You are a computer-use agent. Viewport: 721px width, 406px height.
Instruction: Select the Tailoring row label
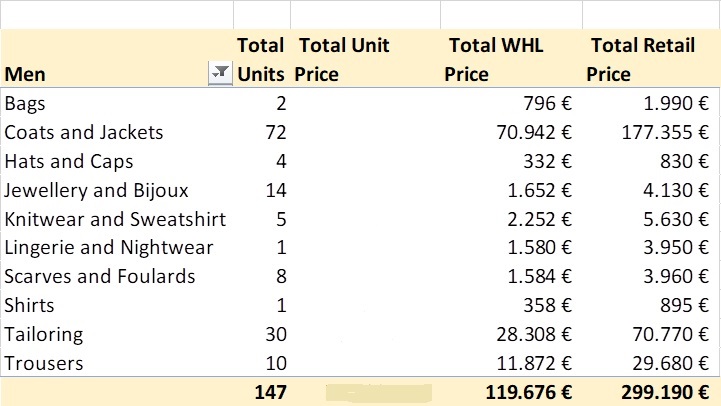[44, 335]
